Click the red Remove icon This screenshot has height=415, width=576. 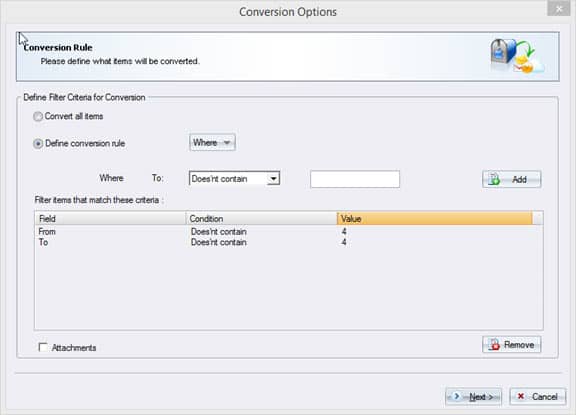point(494,344)
